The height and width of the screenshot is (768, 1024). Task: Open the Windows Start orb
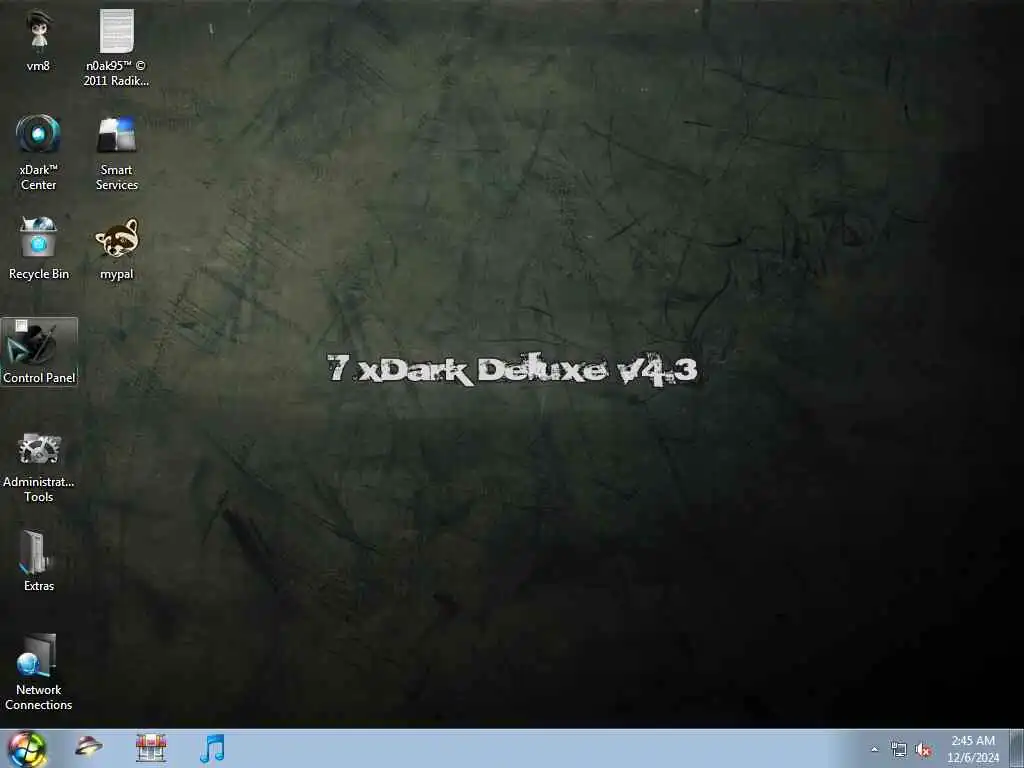tap(26, 748)
